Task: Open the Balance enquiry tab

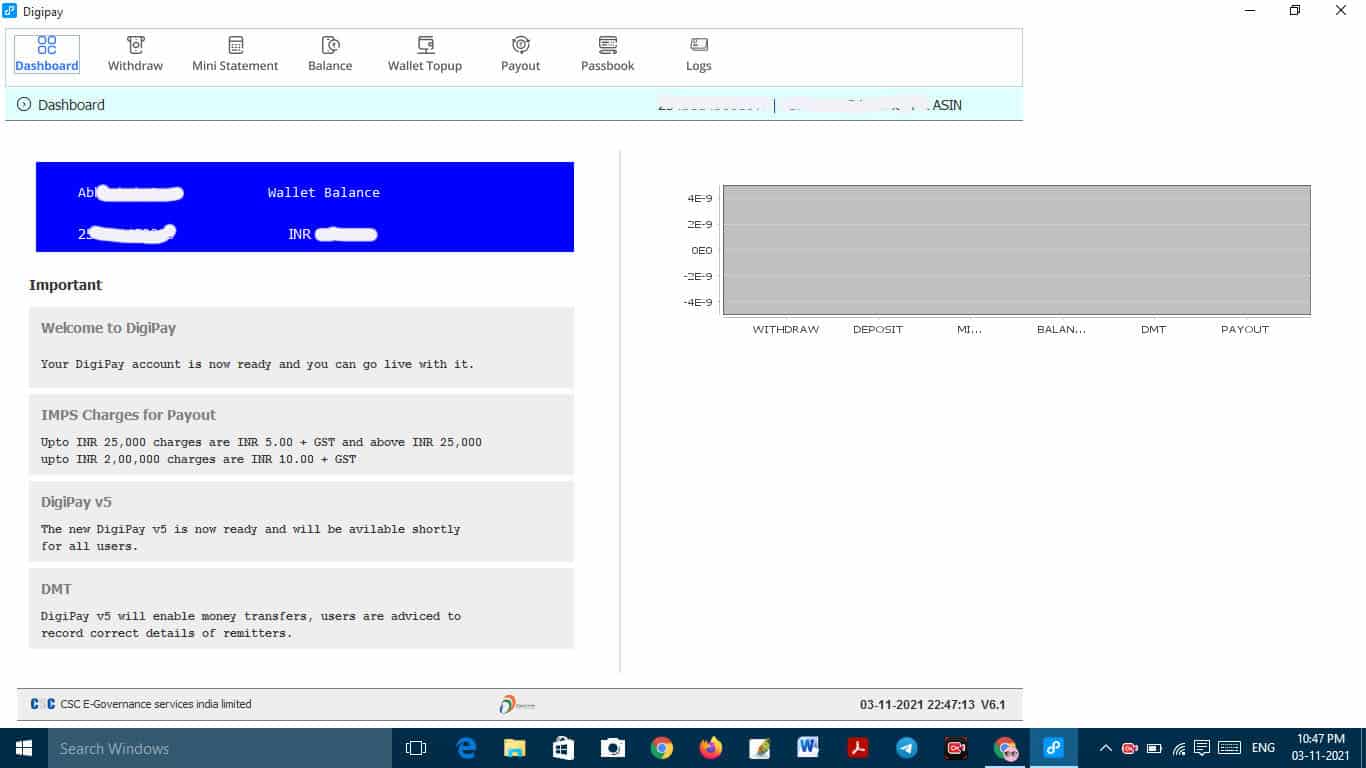Action: [x=330, y=54]
